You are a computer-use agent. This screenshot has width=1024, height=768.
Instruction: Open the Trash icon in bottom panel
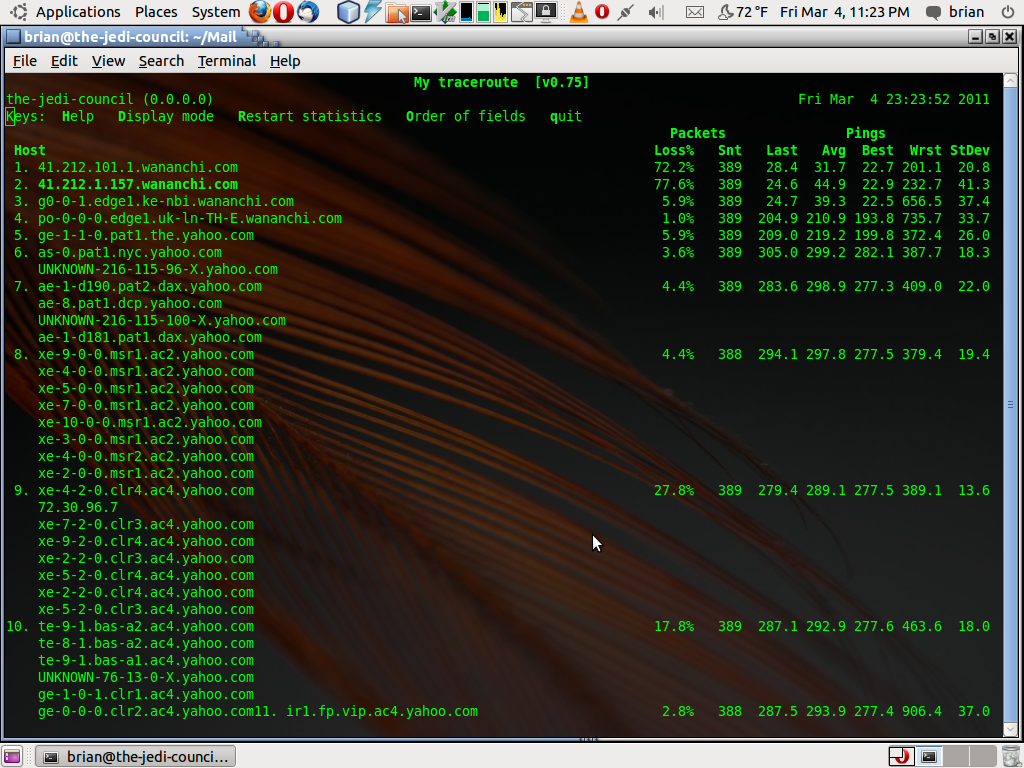(x=1010, y=756)
